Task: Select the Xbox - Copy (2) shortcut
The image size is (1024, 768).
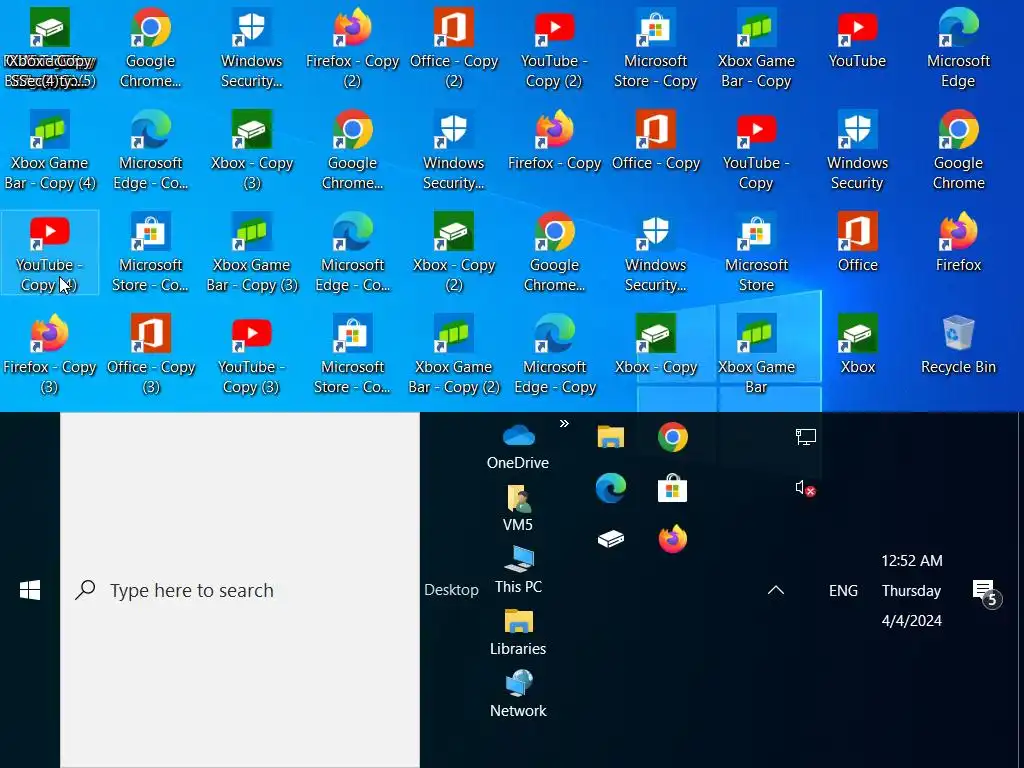Action: (x=454, y=251)
